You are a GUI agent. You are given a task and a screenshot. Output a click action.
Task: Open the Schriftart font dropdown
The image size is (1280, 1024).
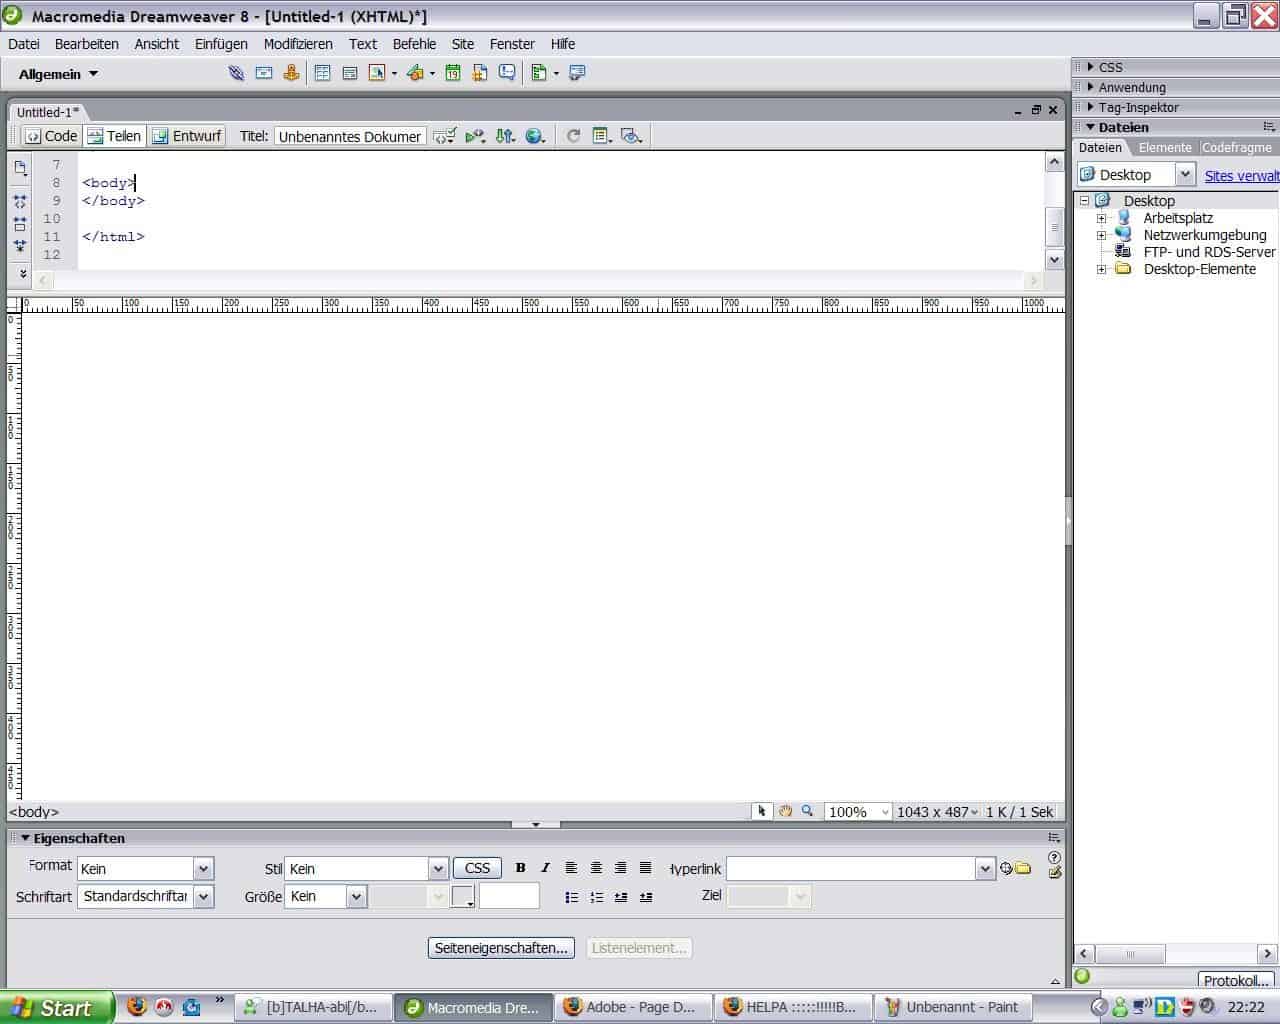pyautogui.click(x=203, y=896)
